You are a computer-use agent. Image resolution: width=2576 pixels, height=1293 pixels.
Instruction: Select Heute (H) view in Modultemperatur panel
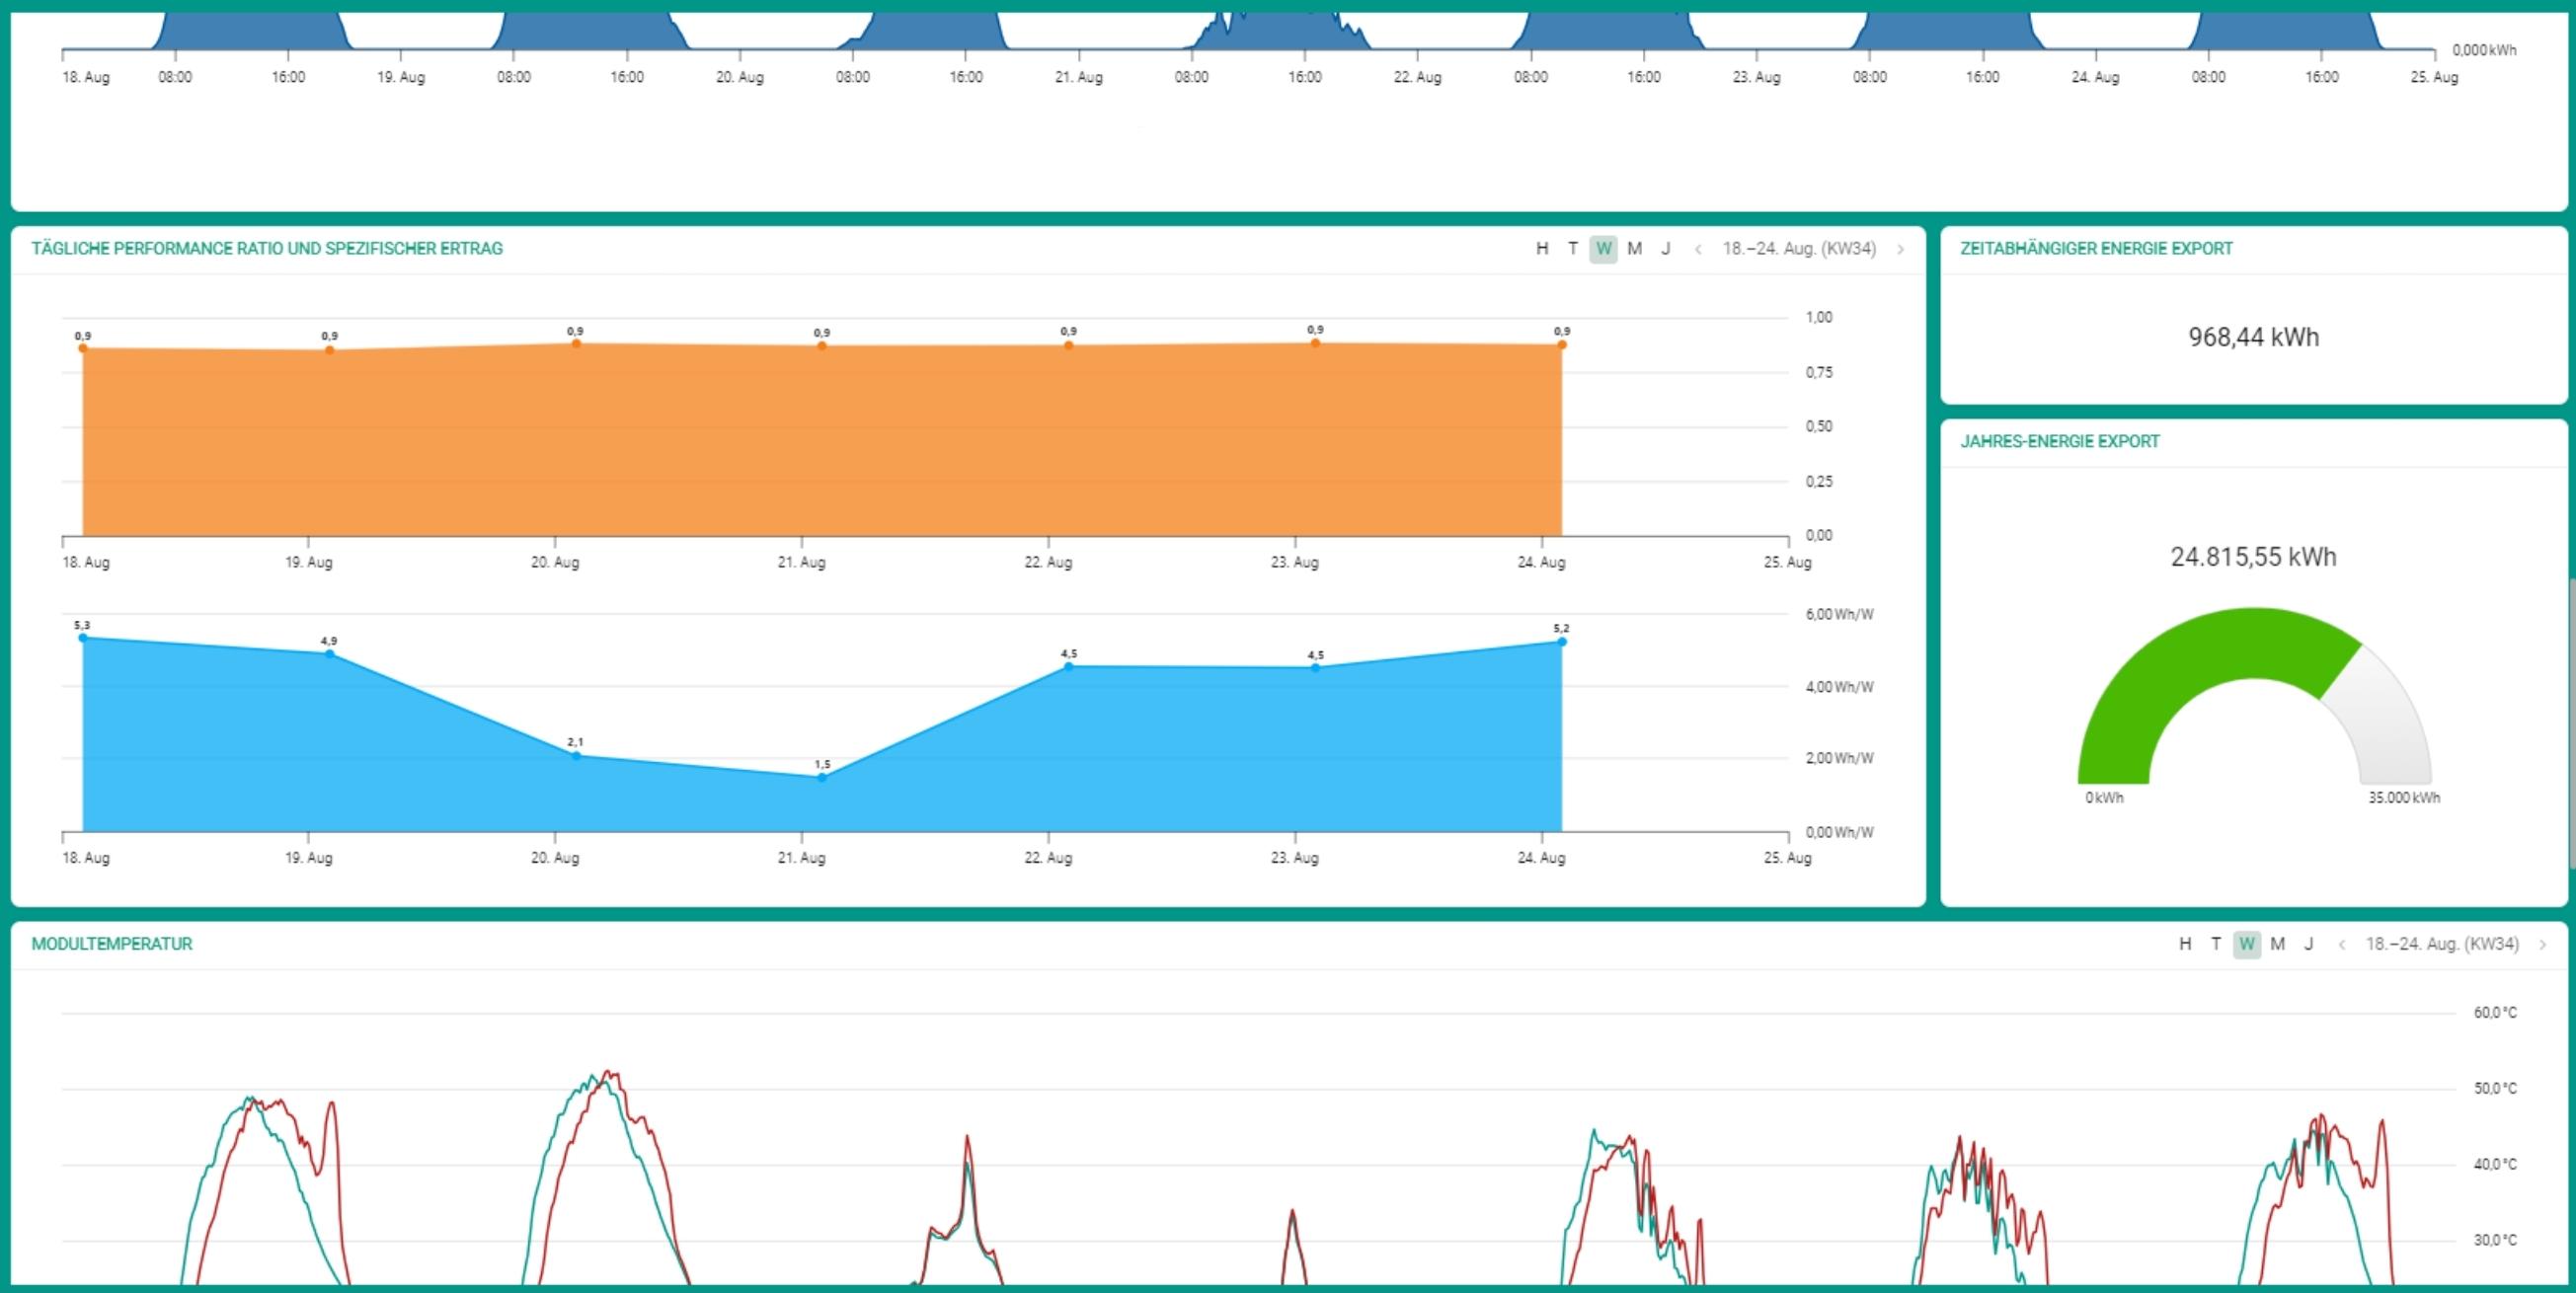point(2184,943)
